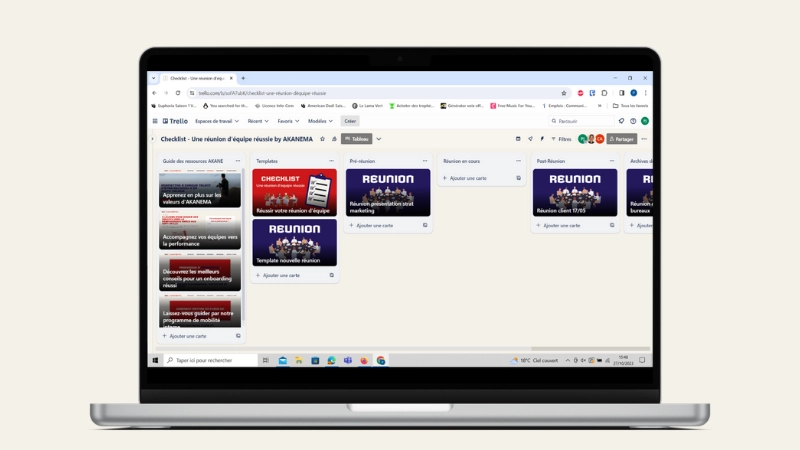Click the Trello home logo
800x450 pixels.
pos(175,121)
